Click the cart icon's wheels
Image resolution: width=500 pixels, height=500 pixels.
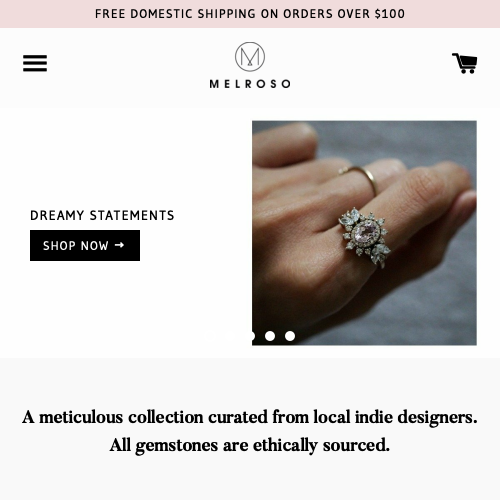(467, 71)
